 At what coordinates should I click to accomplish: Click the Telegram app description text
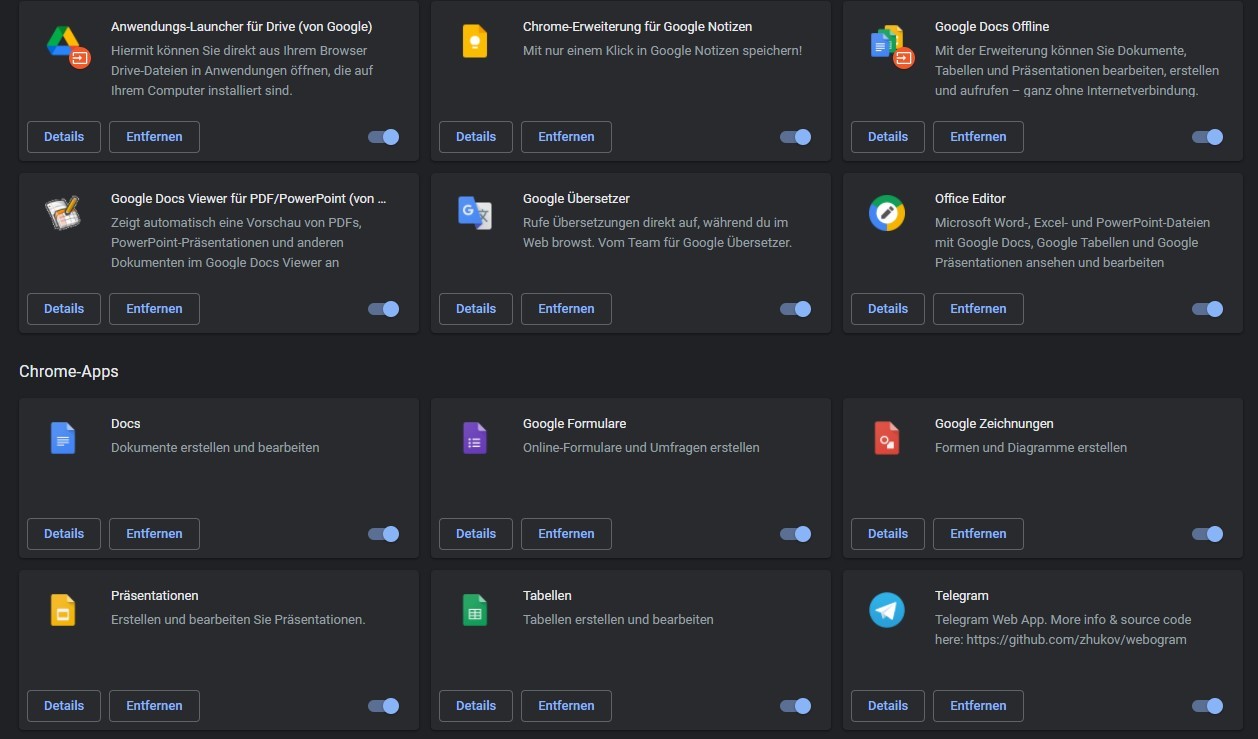1062,629
